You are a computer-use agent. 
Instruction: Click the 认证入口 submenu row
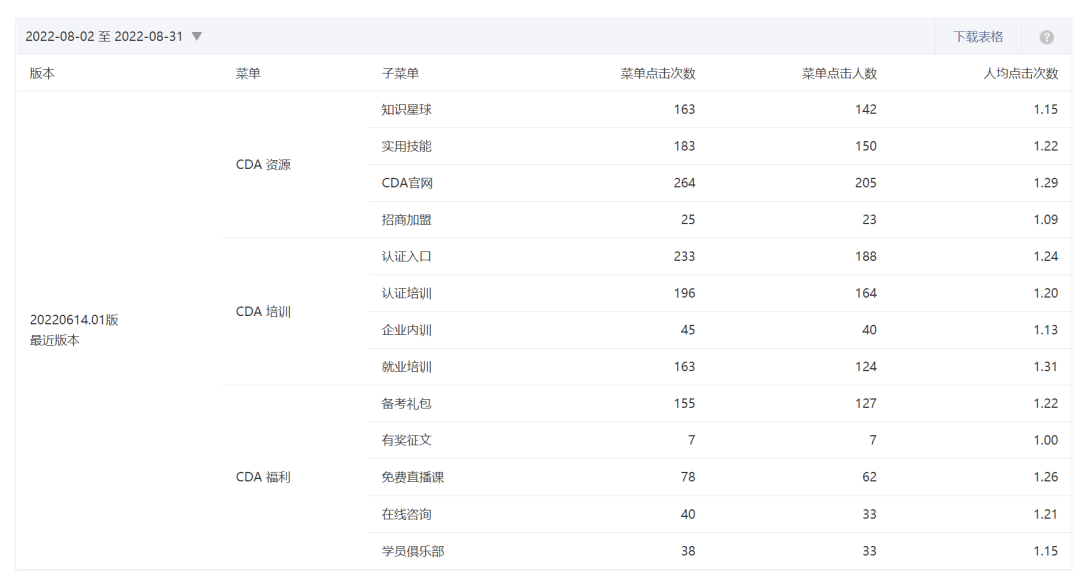pyautogui.click(x=720, y=257)
